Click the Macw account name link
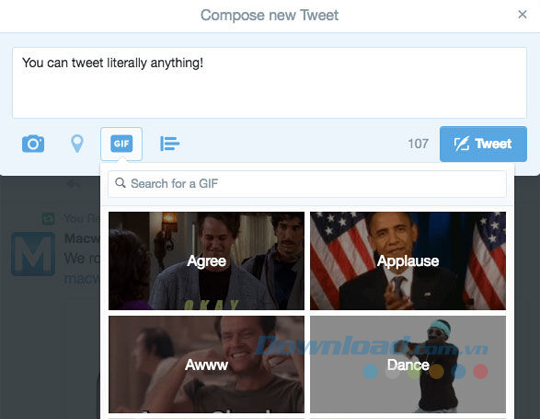The height and width of the screenshot is (419, 540). click(x=82, y=238)
